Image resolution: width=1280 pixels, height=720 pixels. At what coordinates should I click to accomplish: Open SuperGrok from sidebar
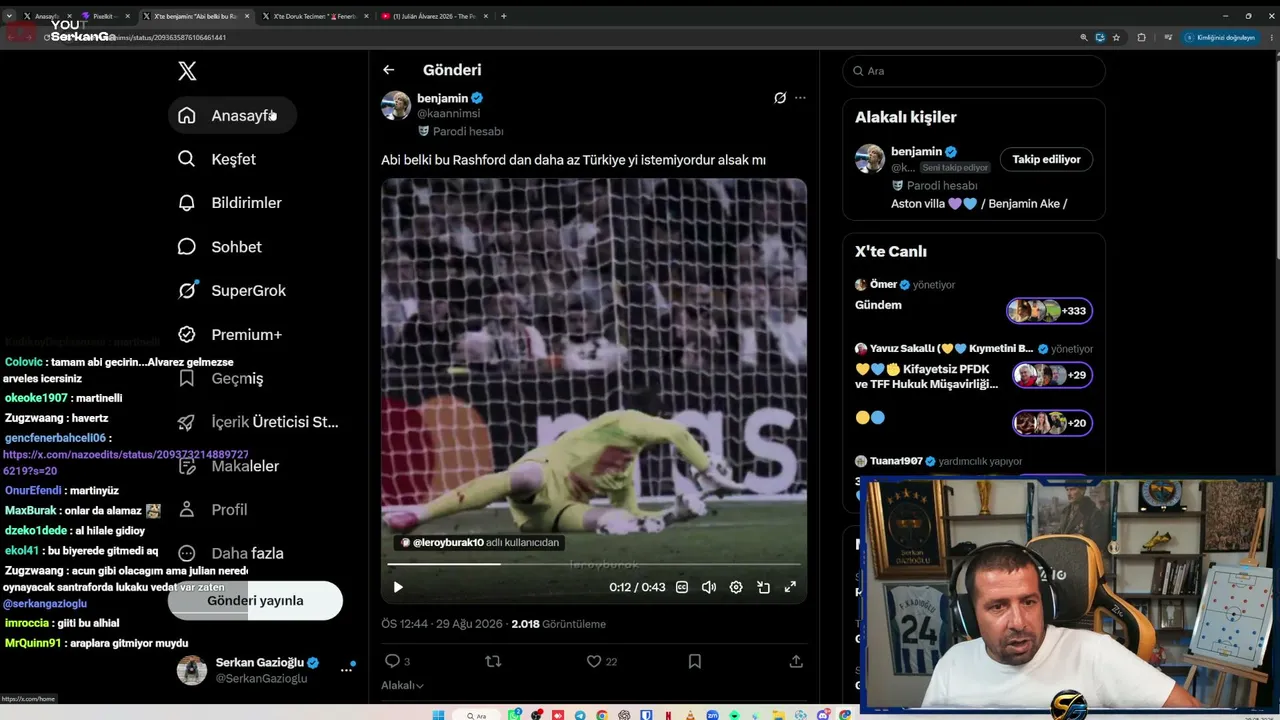pos(232,291)
